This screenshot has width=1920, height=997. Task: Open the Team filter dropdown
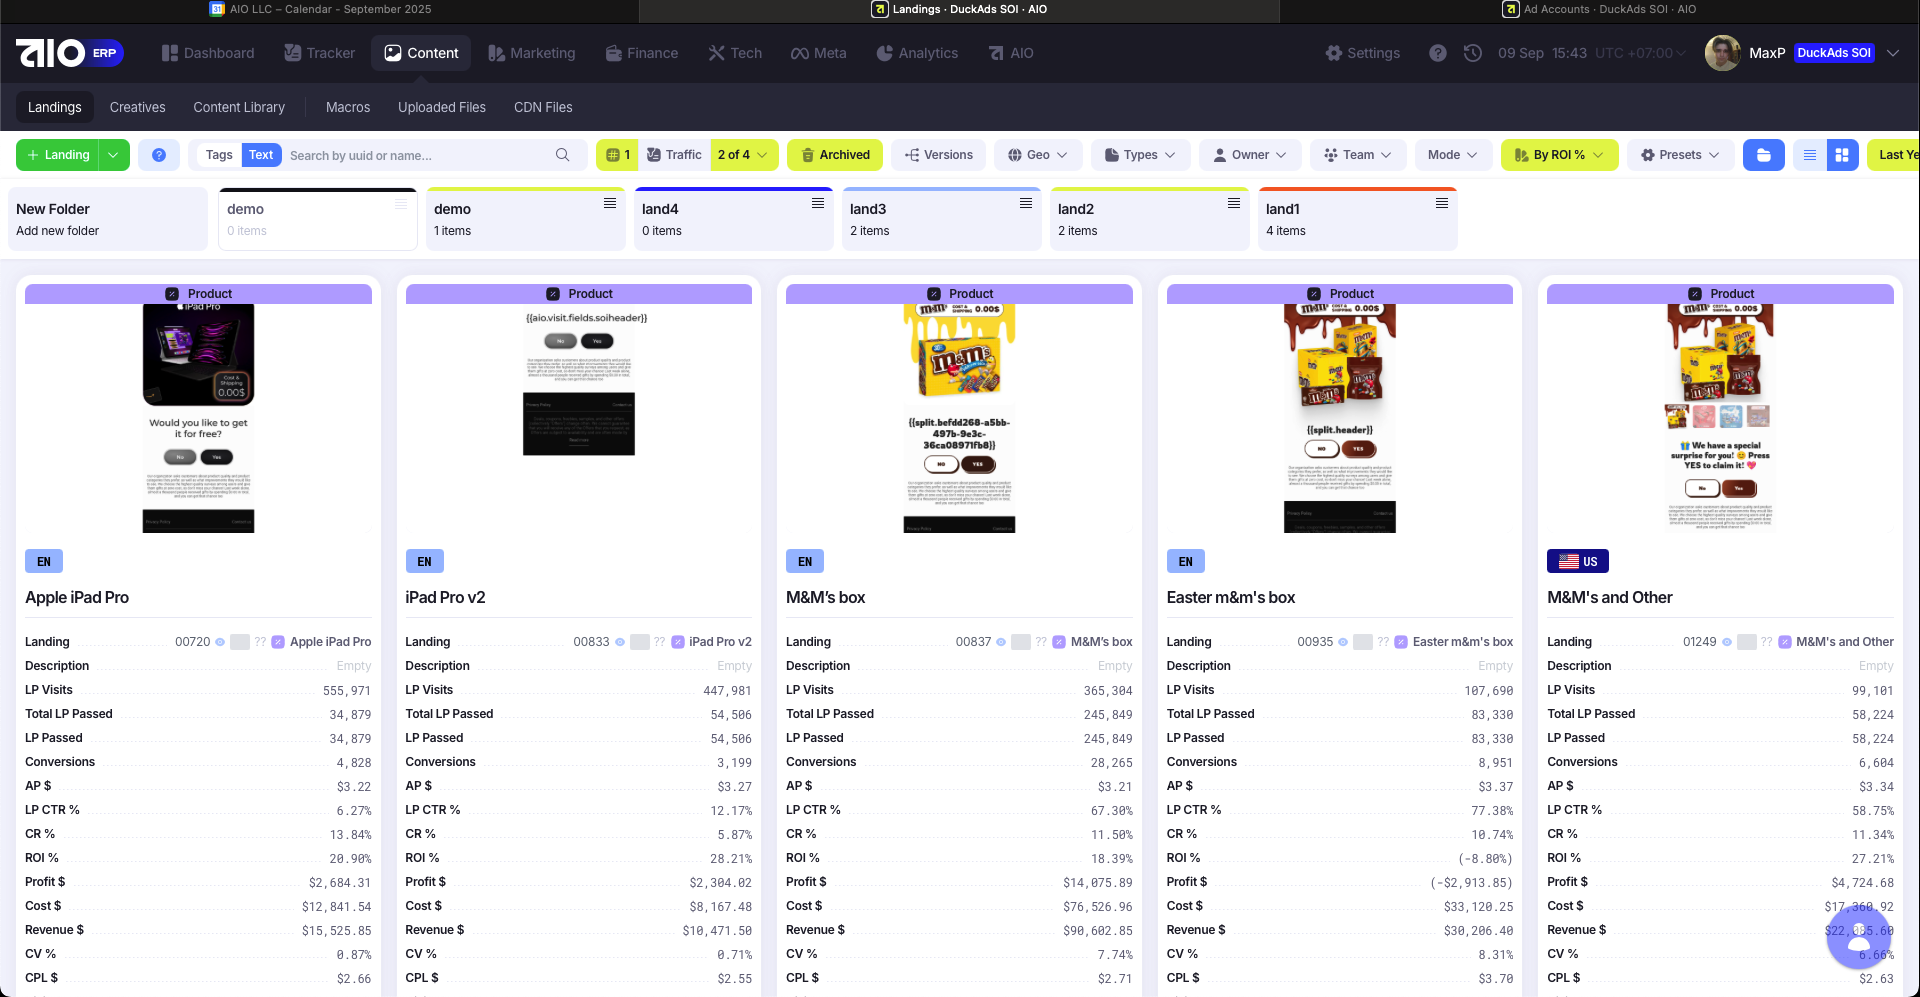point(1358,155)
